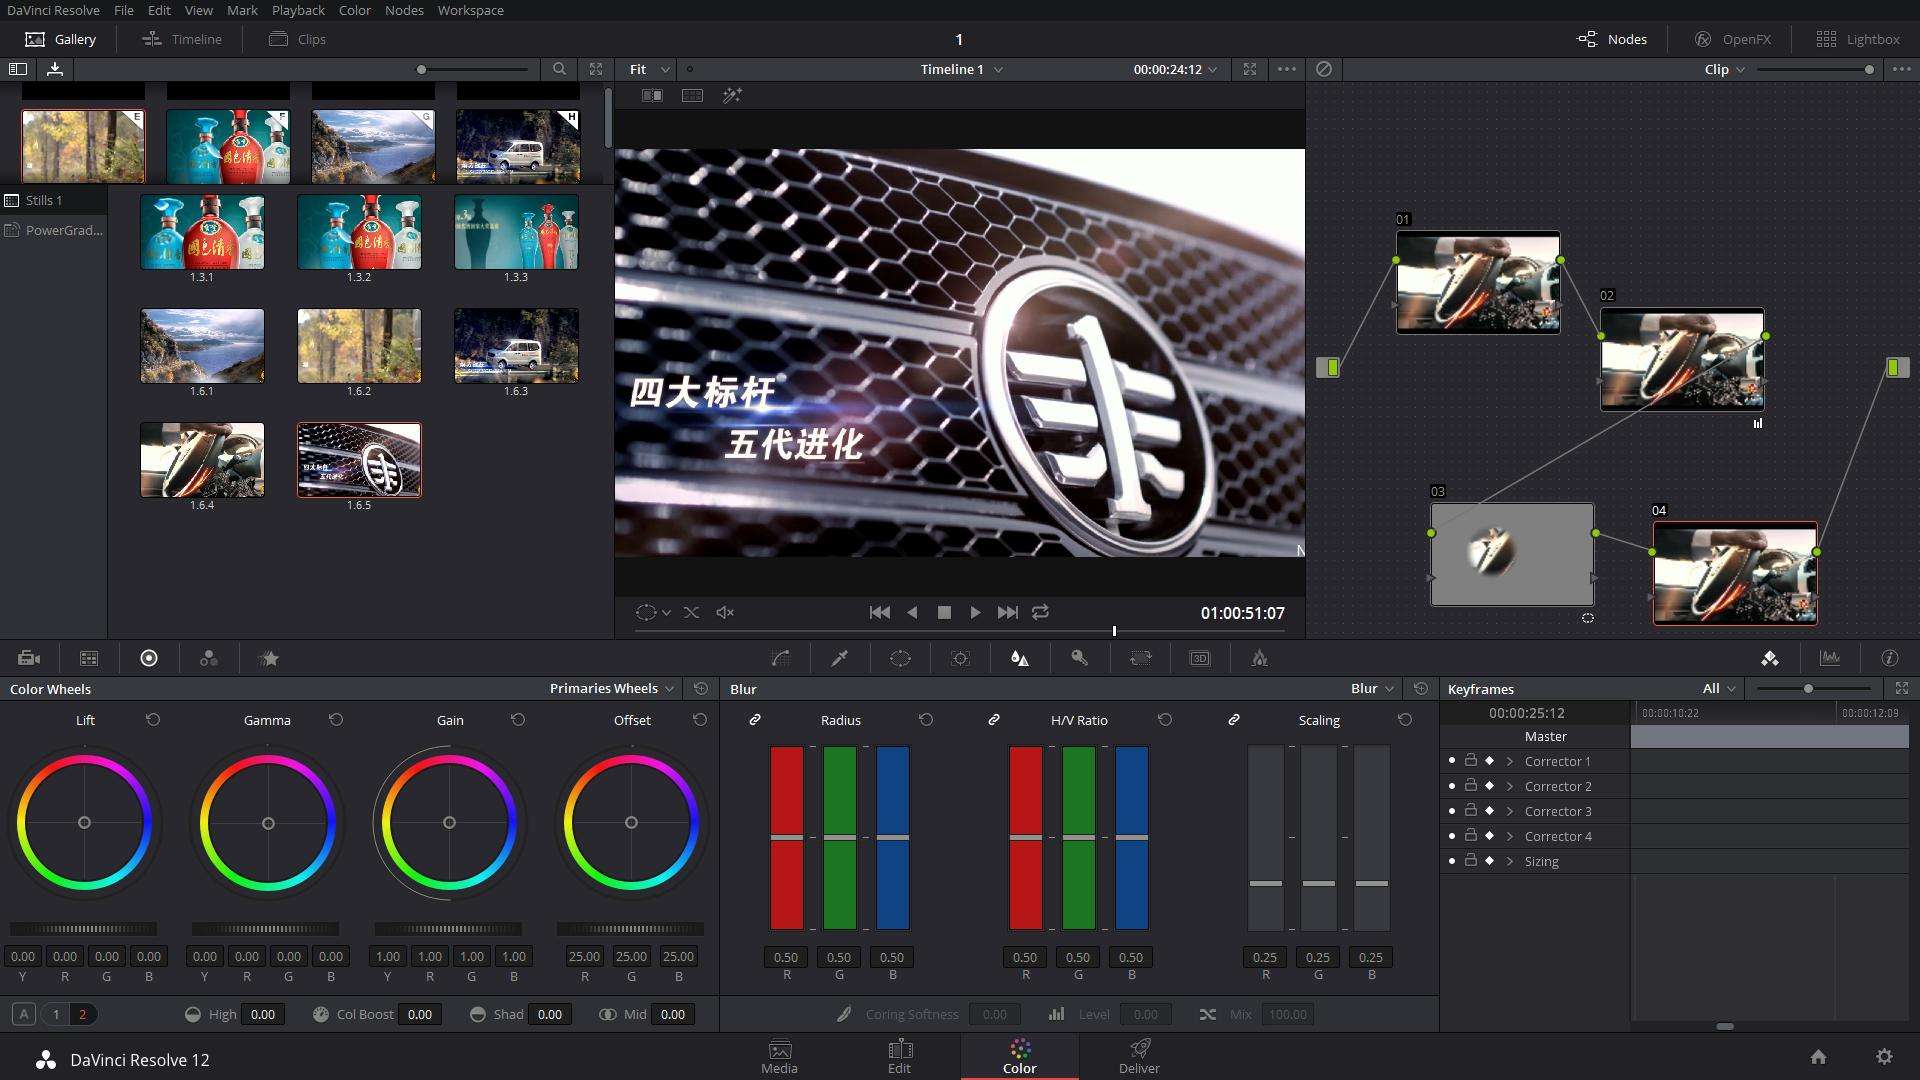Image resolution: width=1920 pixels, height=1080 pixels.
Task: Open the Color Match palette
Action: [x=89, y=658]
